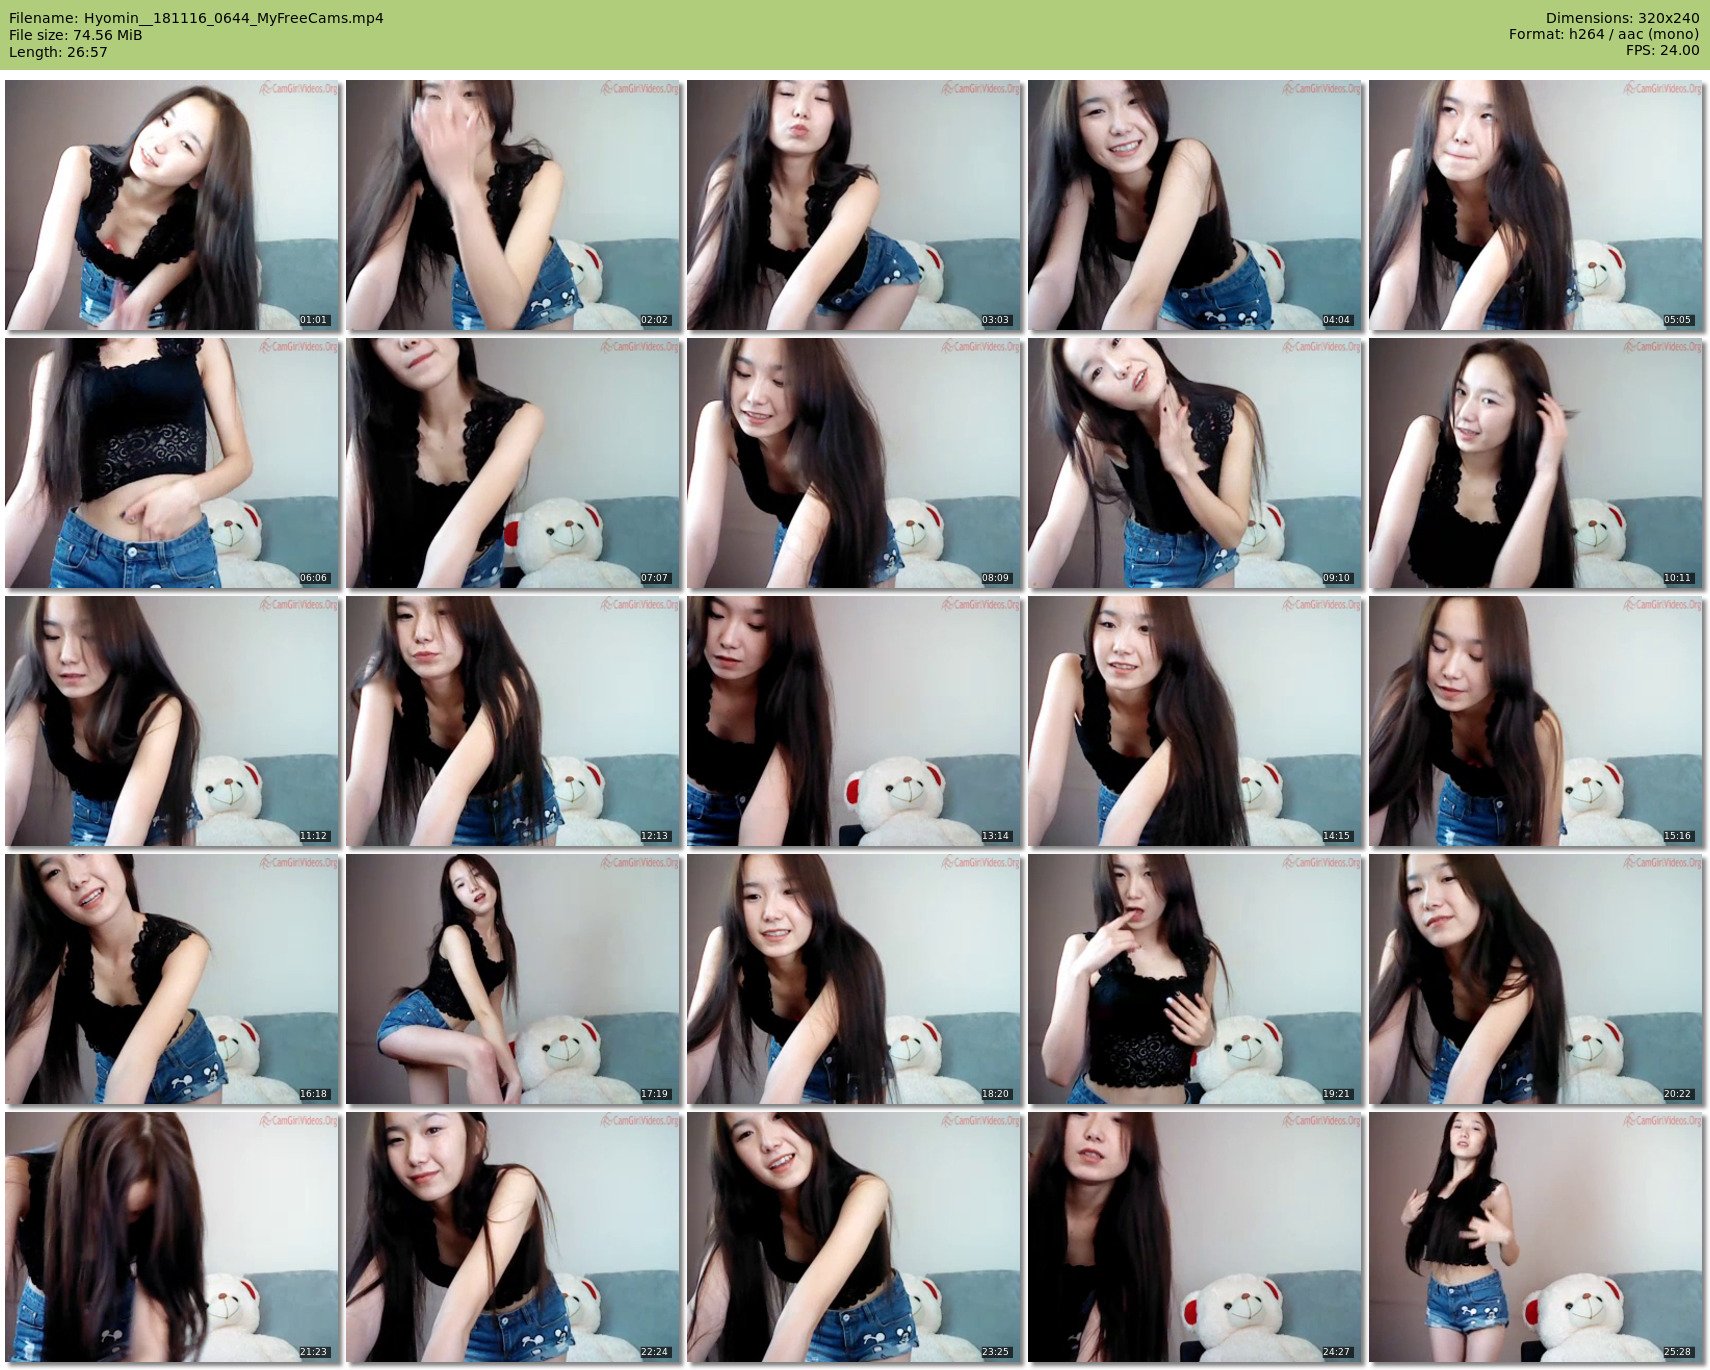Click the thumbnail marked 11:12
The image size is (1710, 1370).
pos(172,721)
